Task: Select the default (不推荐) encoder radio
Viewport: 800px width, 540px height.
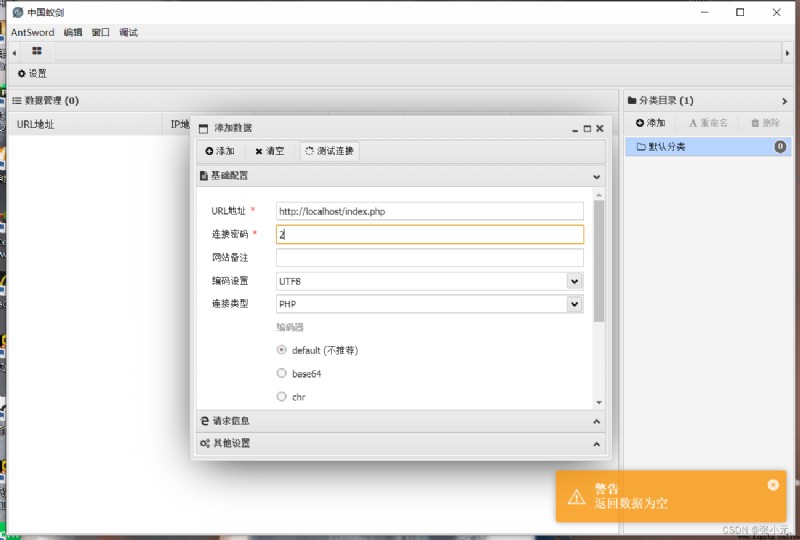Action: point(282,350)
